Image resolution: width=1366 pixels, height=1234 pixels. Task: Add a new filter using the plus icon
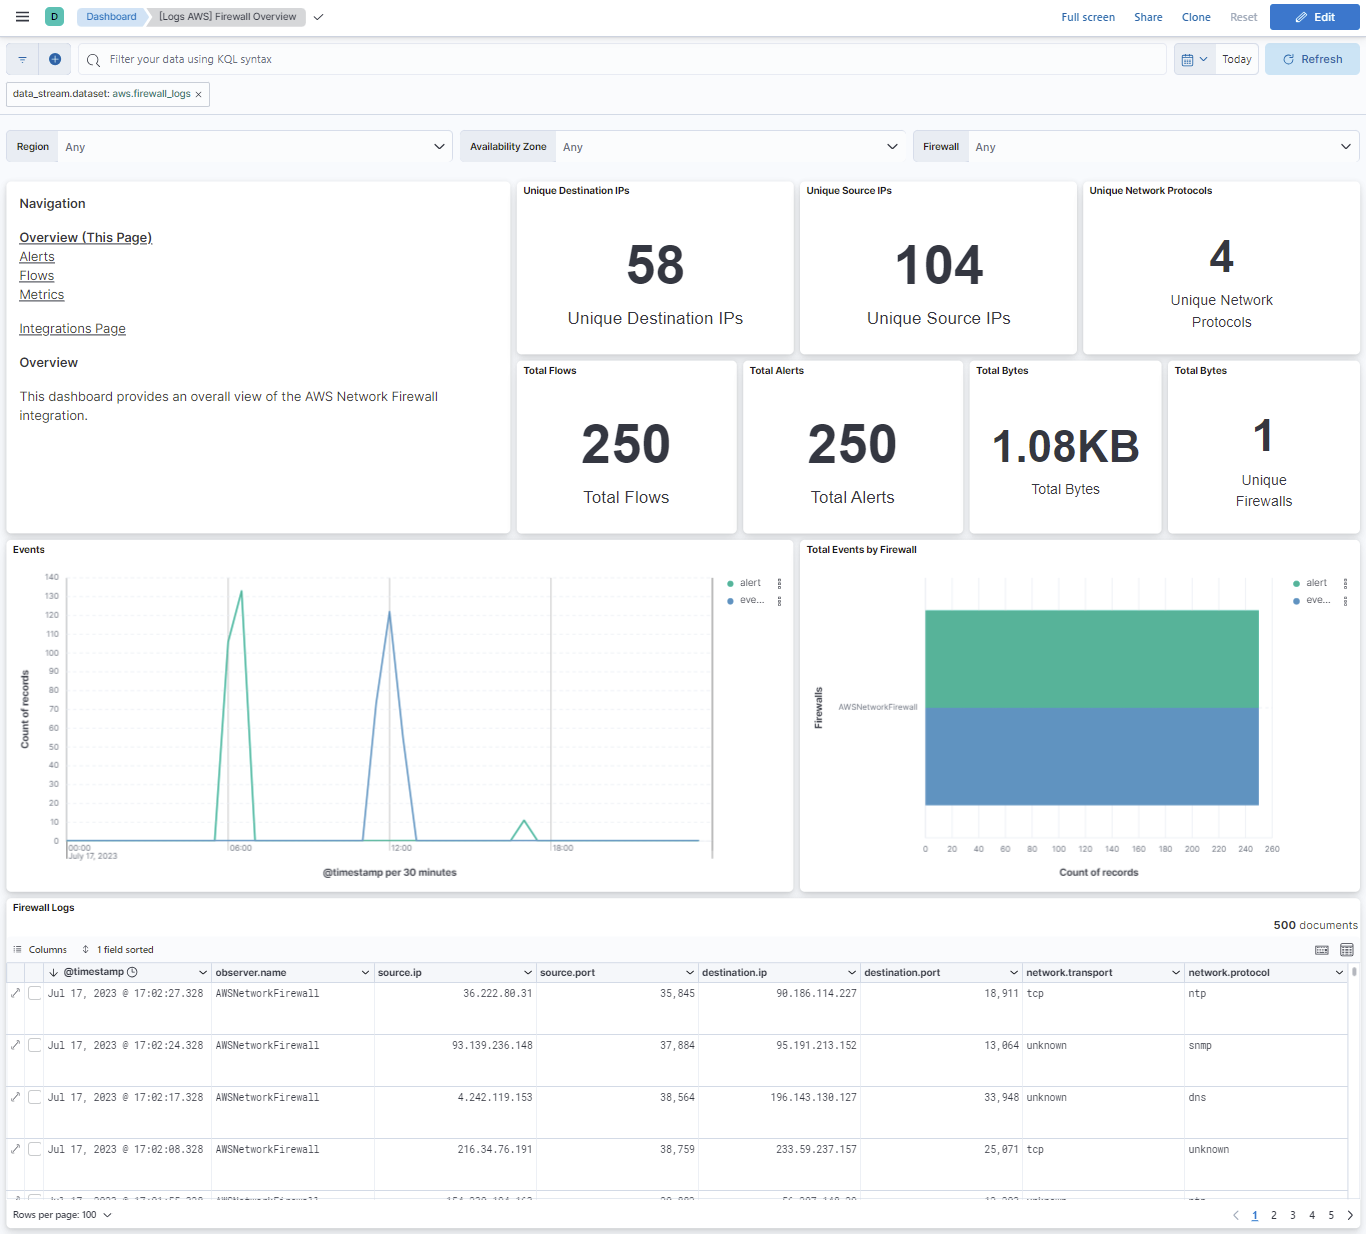pyautogui.click(x=55, y=59)
